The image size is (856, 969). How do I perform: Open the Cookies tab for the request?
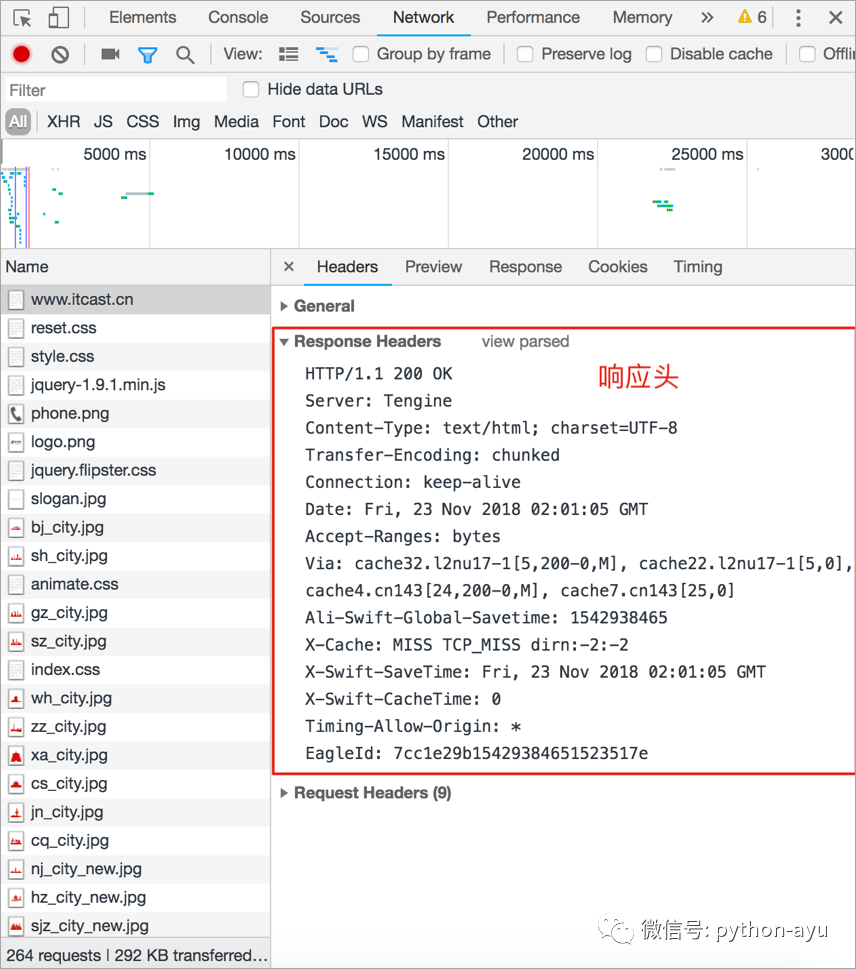(617, 266)
